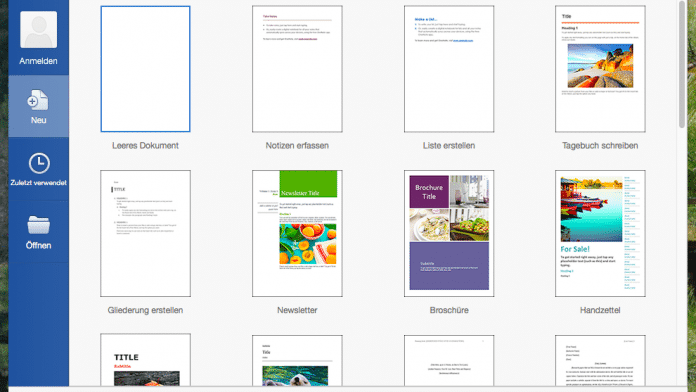Click the template gallery vertical scrollbar
The height and width of the screenshot is (392, 696).
(x=682, y=64)
